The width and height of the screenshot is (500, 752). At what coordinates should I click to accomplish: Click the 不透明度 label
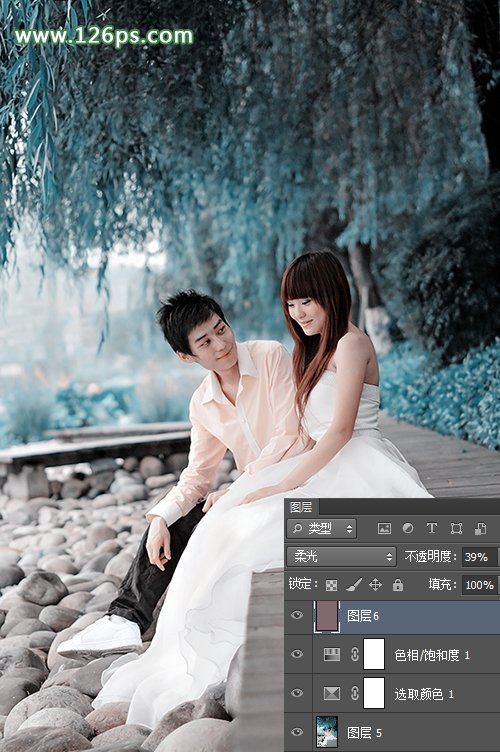click(x=430, y=556)
